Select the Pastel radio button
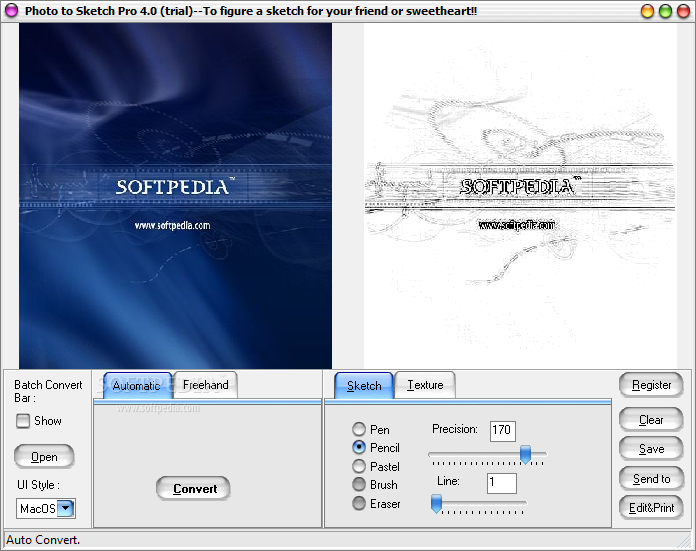Screen dimensions: 696x551 pyautogui.click(x=359, y=466)
